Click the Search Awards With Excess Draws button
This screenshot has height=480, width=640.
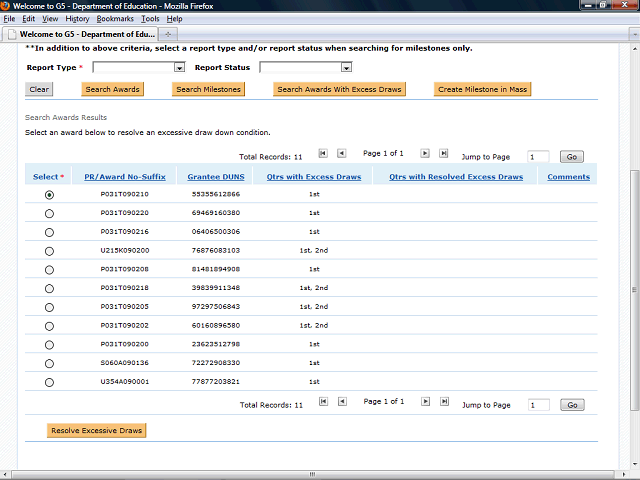point(339,89)
